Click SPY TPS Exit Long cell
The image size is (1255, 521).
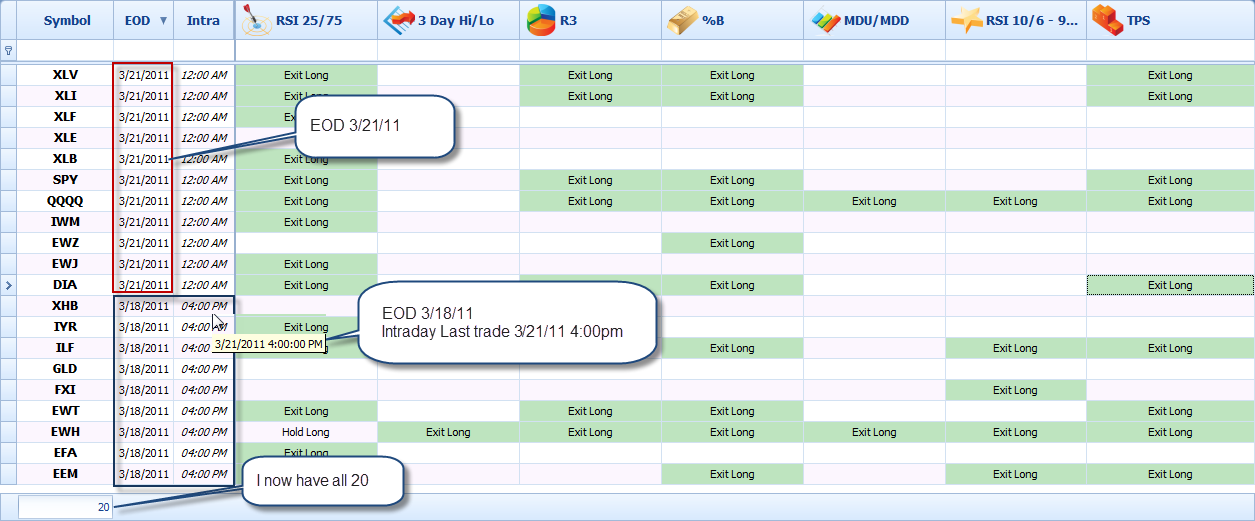tap(1170, 180)
